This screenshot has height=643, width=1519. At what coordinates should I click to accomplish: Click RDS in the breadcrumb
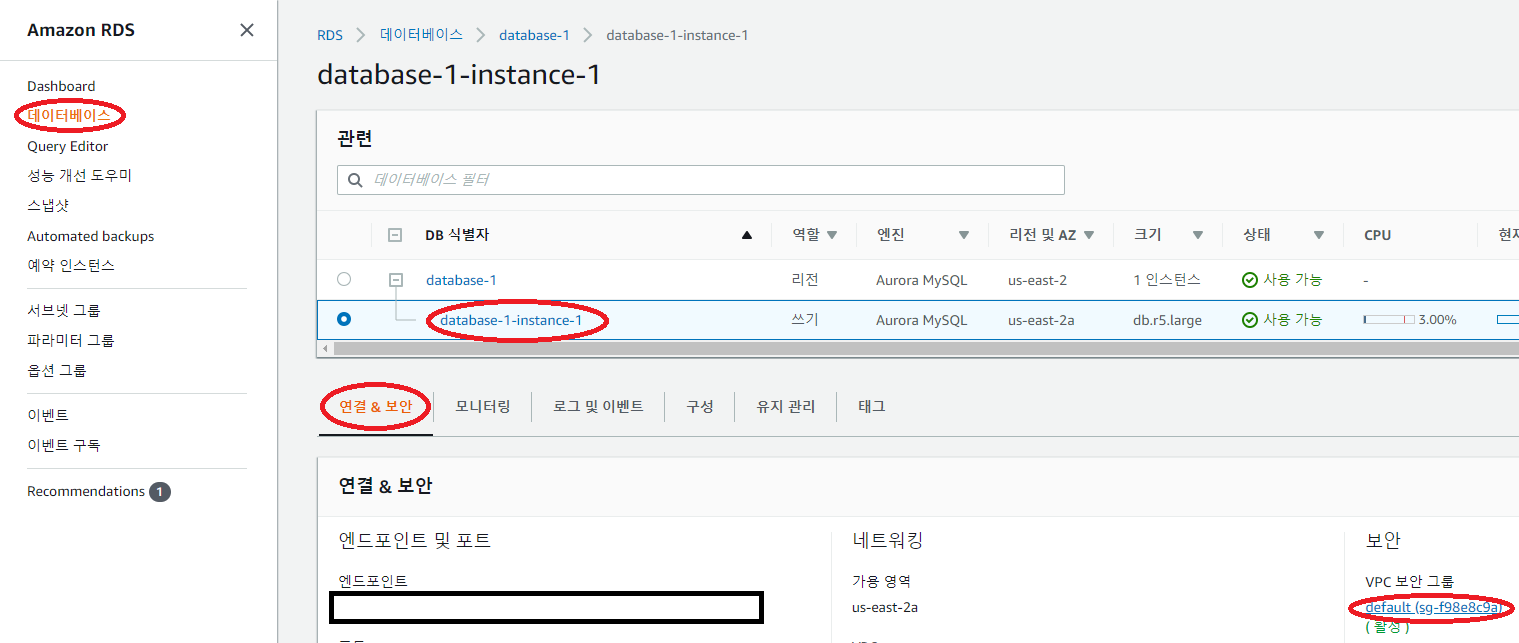pyautogui.click(x=329, y=35)
